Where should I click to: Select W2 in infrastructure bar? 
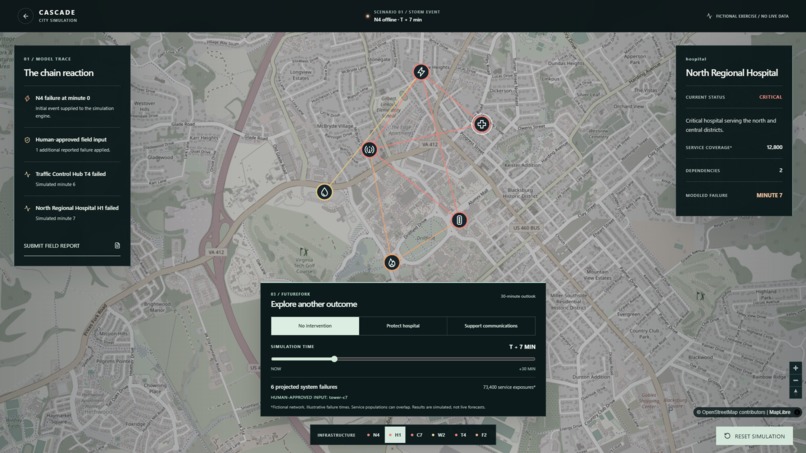coord(439,435)
